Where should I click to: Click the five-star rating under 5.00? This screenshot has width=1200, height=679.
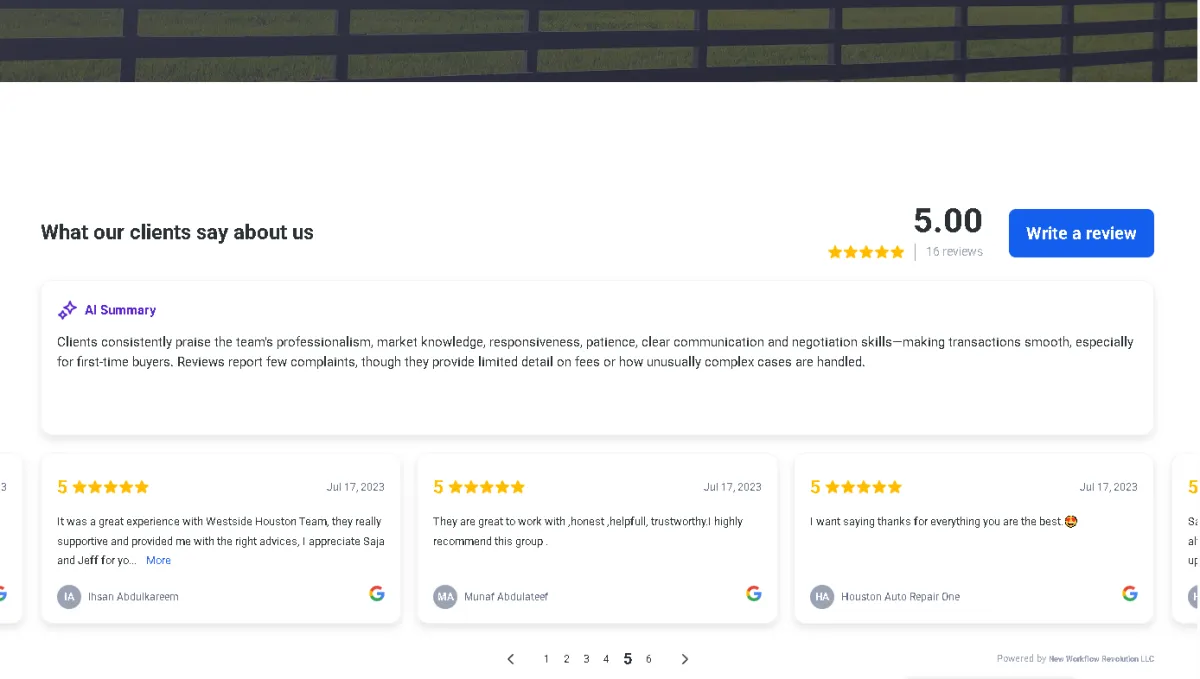coord(866,252)
